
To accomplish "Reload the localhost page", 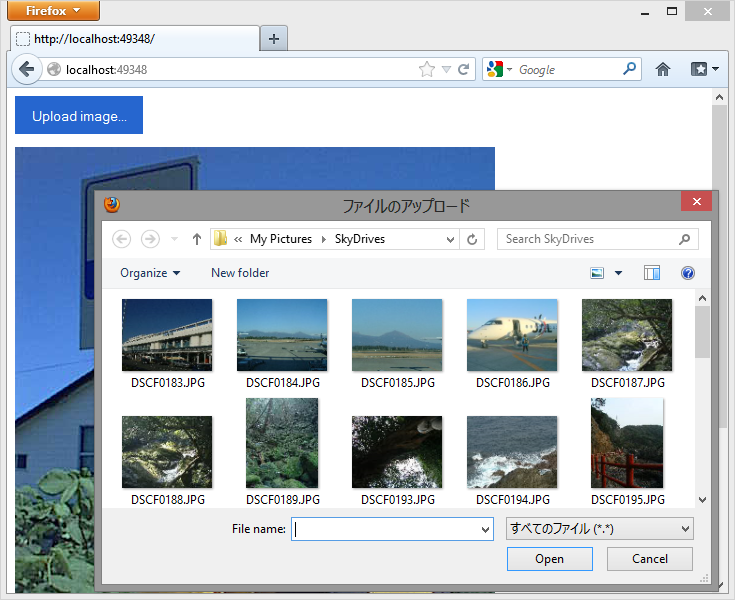I will pyautogui.click(x=464, y=69).
